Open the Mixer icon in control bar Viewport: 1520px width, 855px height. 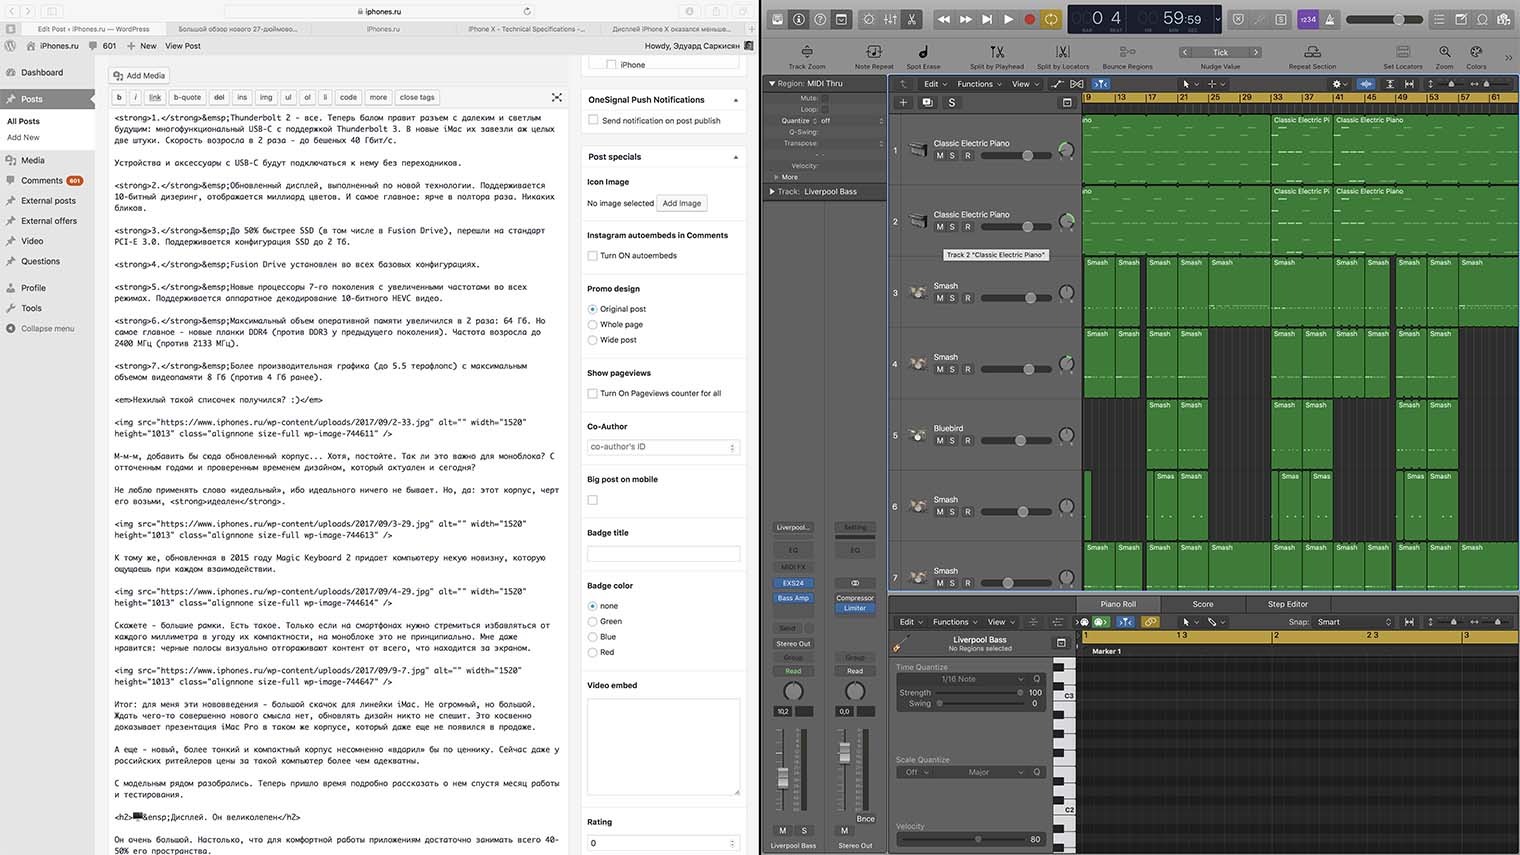tap(889, 19)
